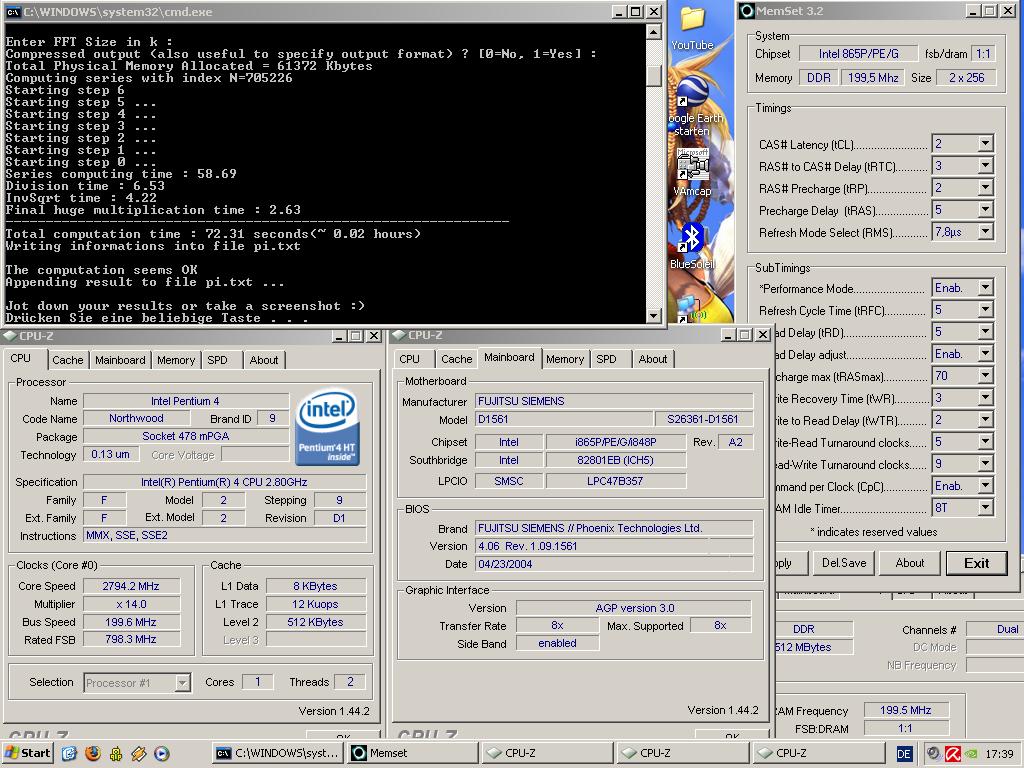Click the Del.Save button in MemSet
The width and height of the screenshot is (1024, 768).
pos(844,563)
